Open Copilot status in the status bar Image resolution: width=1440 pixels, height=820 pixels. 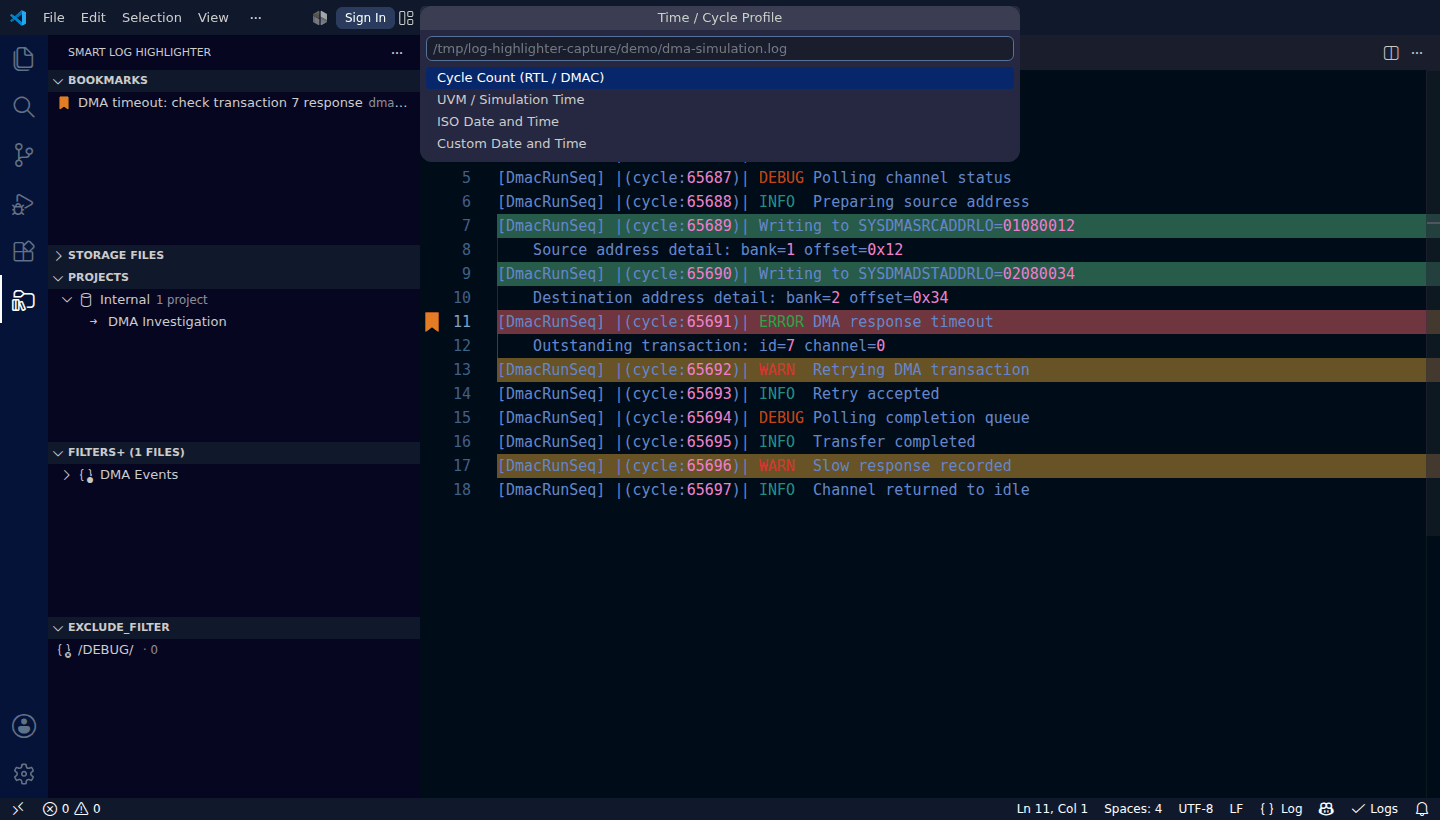[1326, 809]
